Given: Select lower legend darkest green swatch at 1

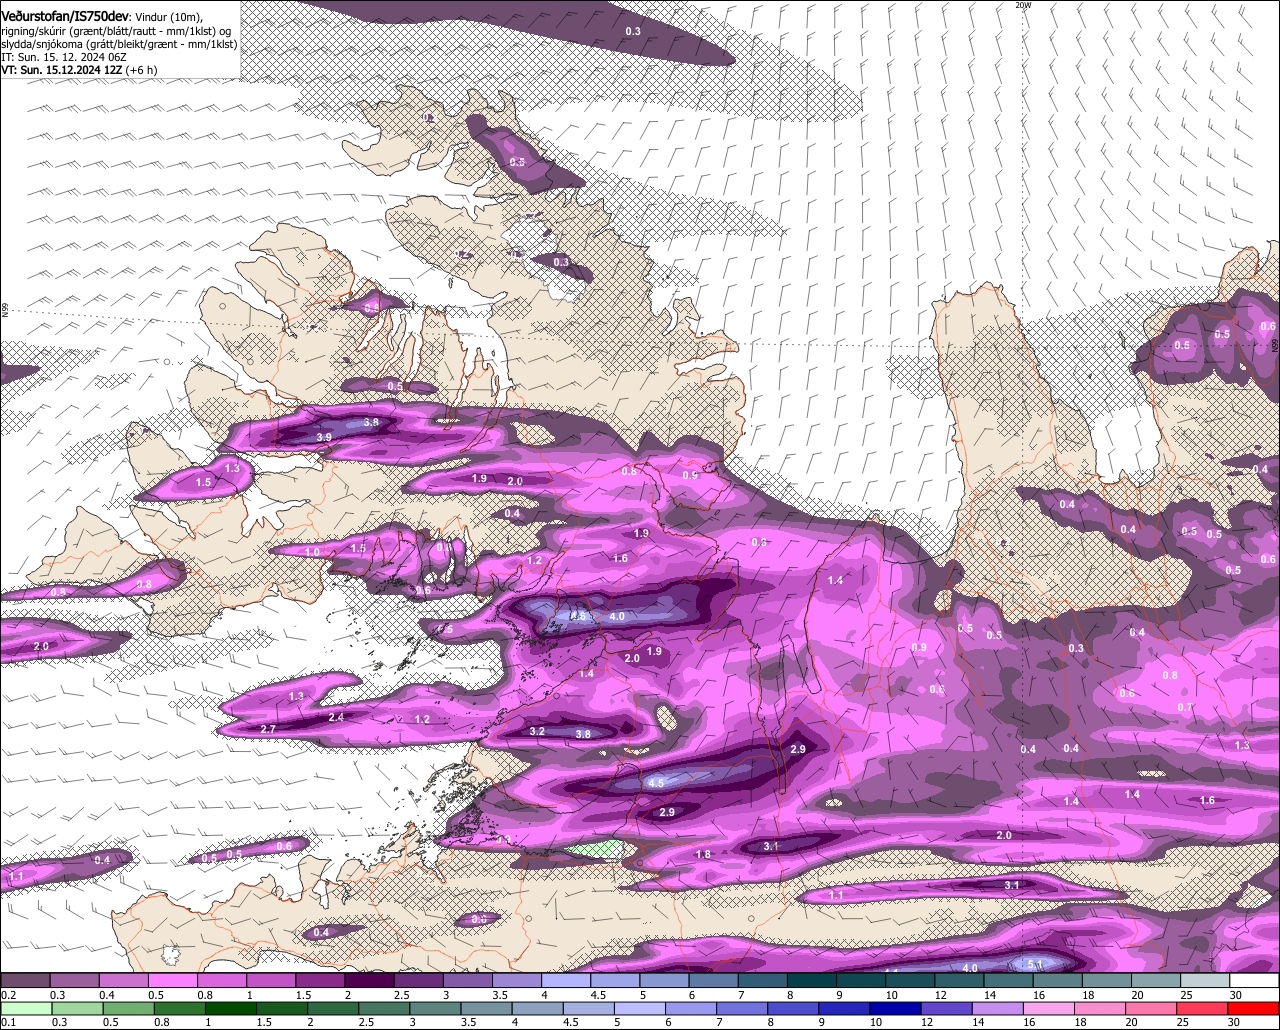Looking at the screenshot, I should click(x=232, y=1007).
